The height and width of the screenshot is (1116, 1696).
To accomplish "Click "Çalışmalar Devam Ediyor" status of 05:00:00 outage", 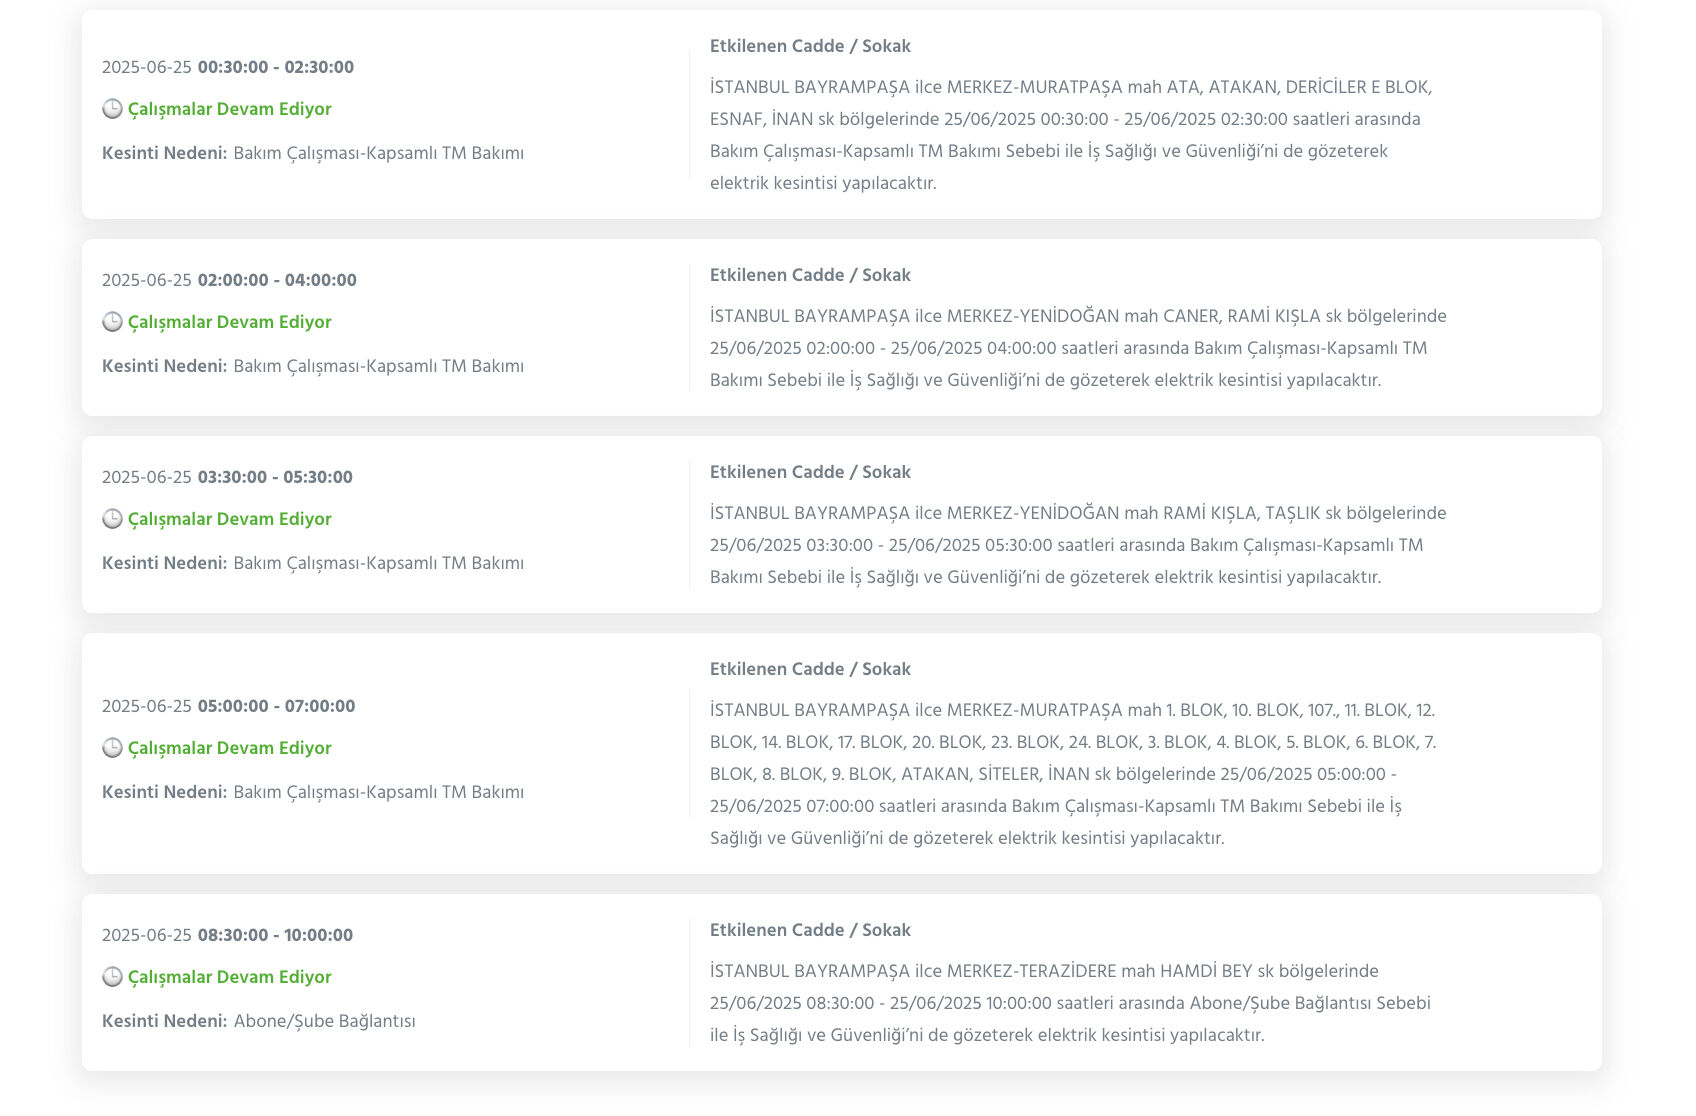I will point(229,748).
